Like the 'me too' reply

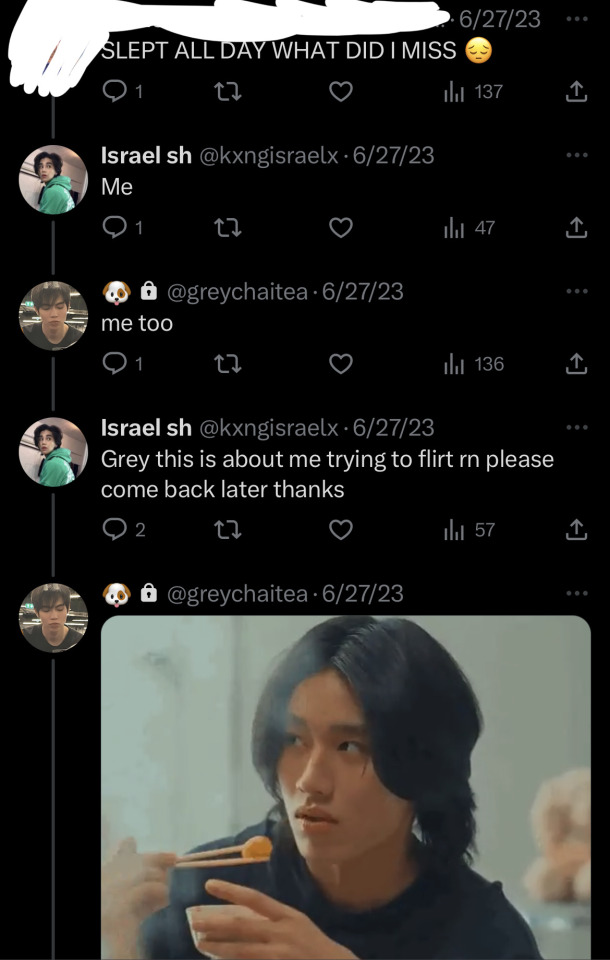tap(341, 364)
